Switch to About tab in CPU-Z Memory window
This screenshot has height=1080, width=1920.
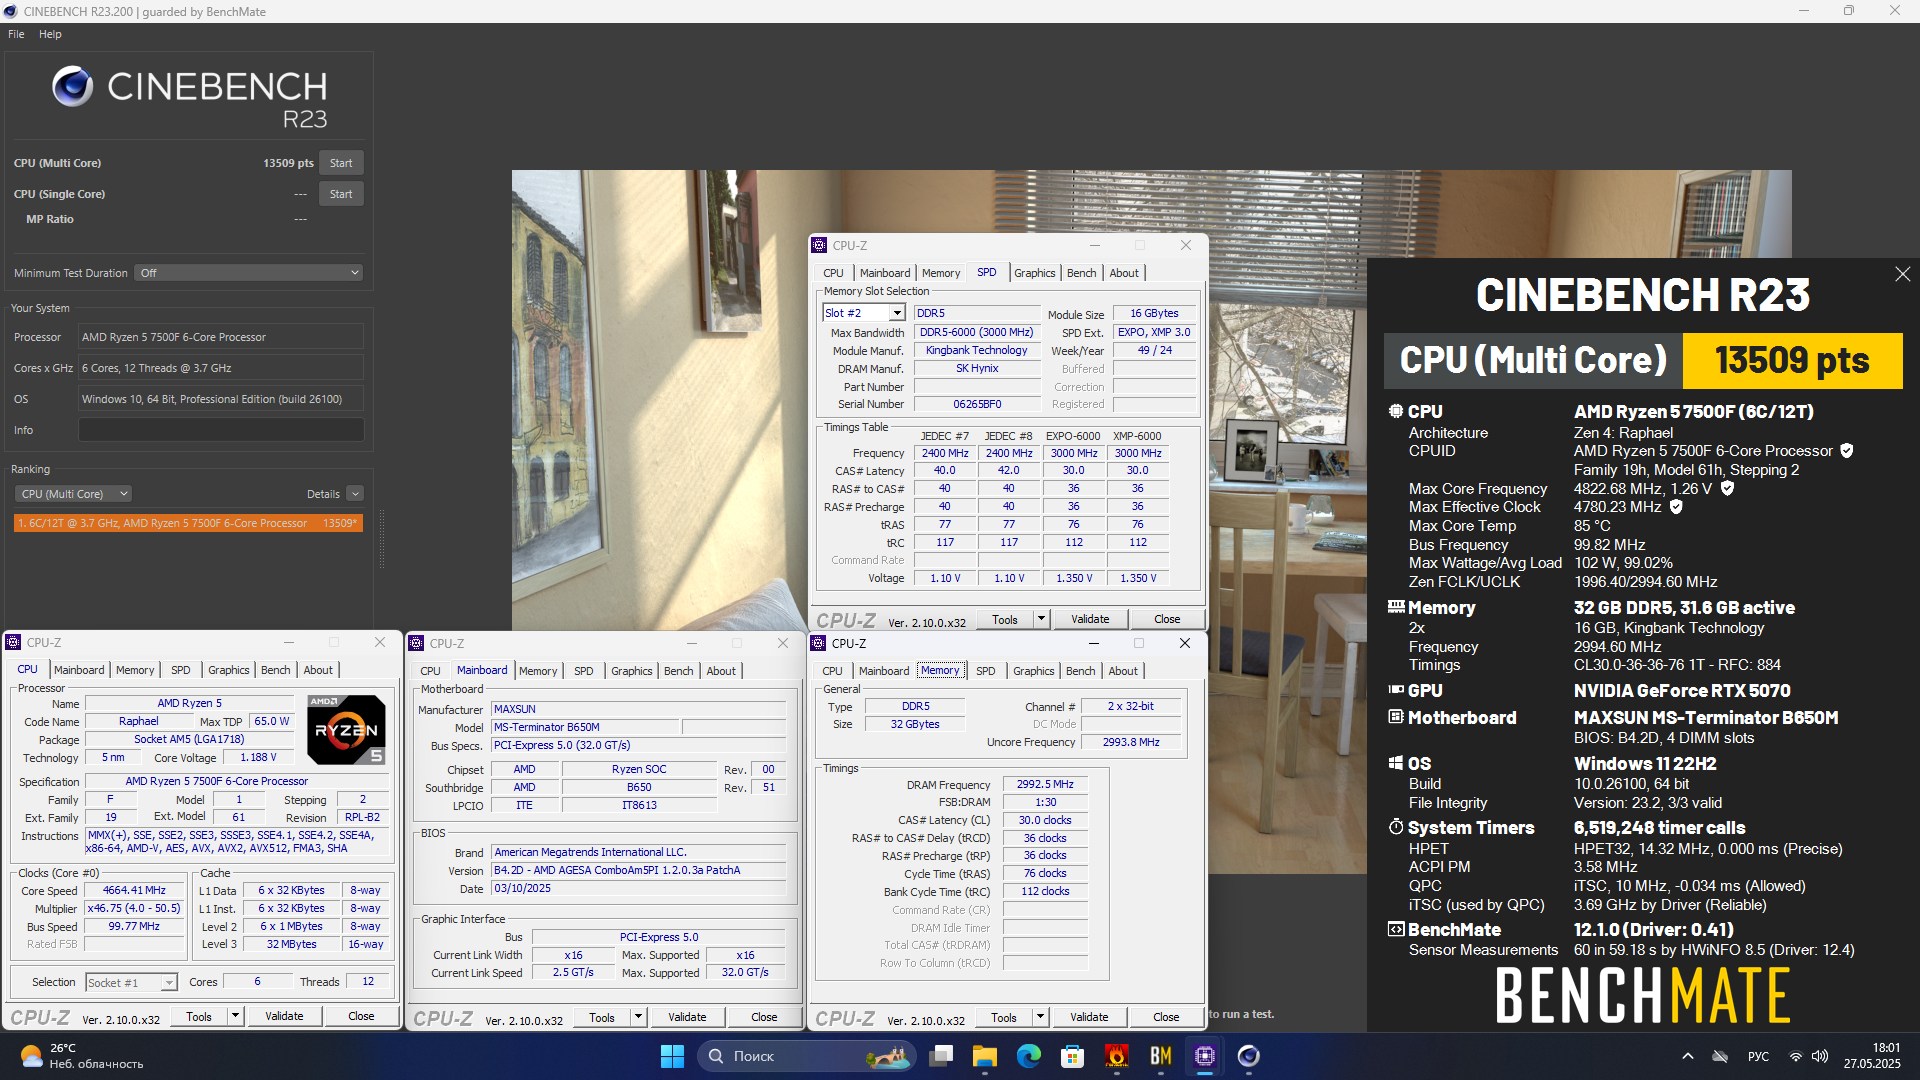pos(1123,671)
